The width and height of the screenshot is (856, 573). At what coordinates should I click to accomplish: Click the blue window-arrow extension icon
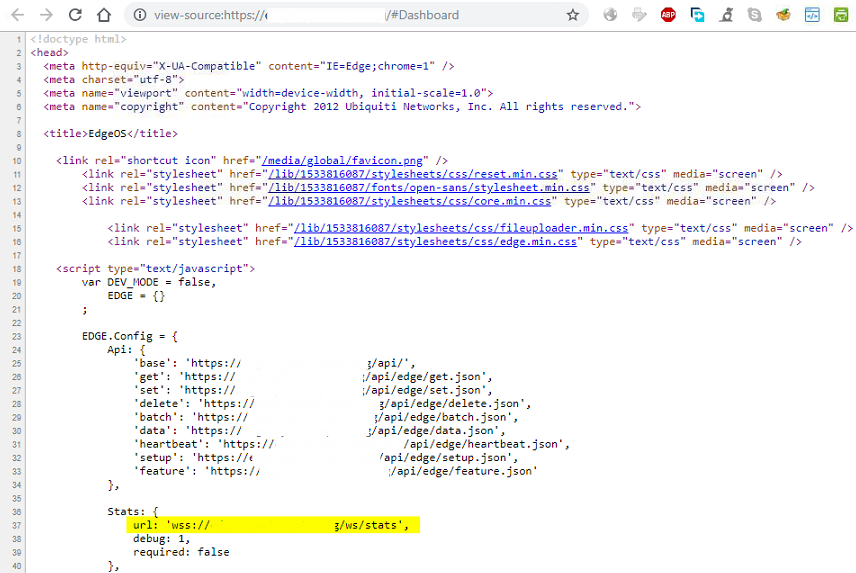pos(697,15)
